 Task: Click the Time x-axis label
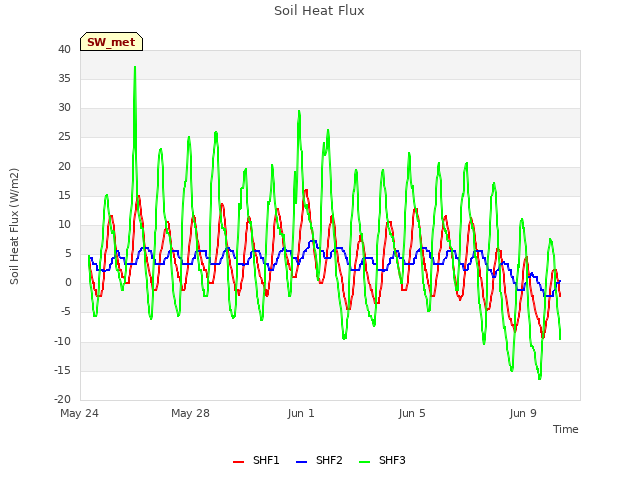565,429
